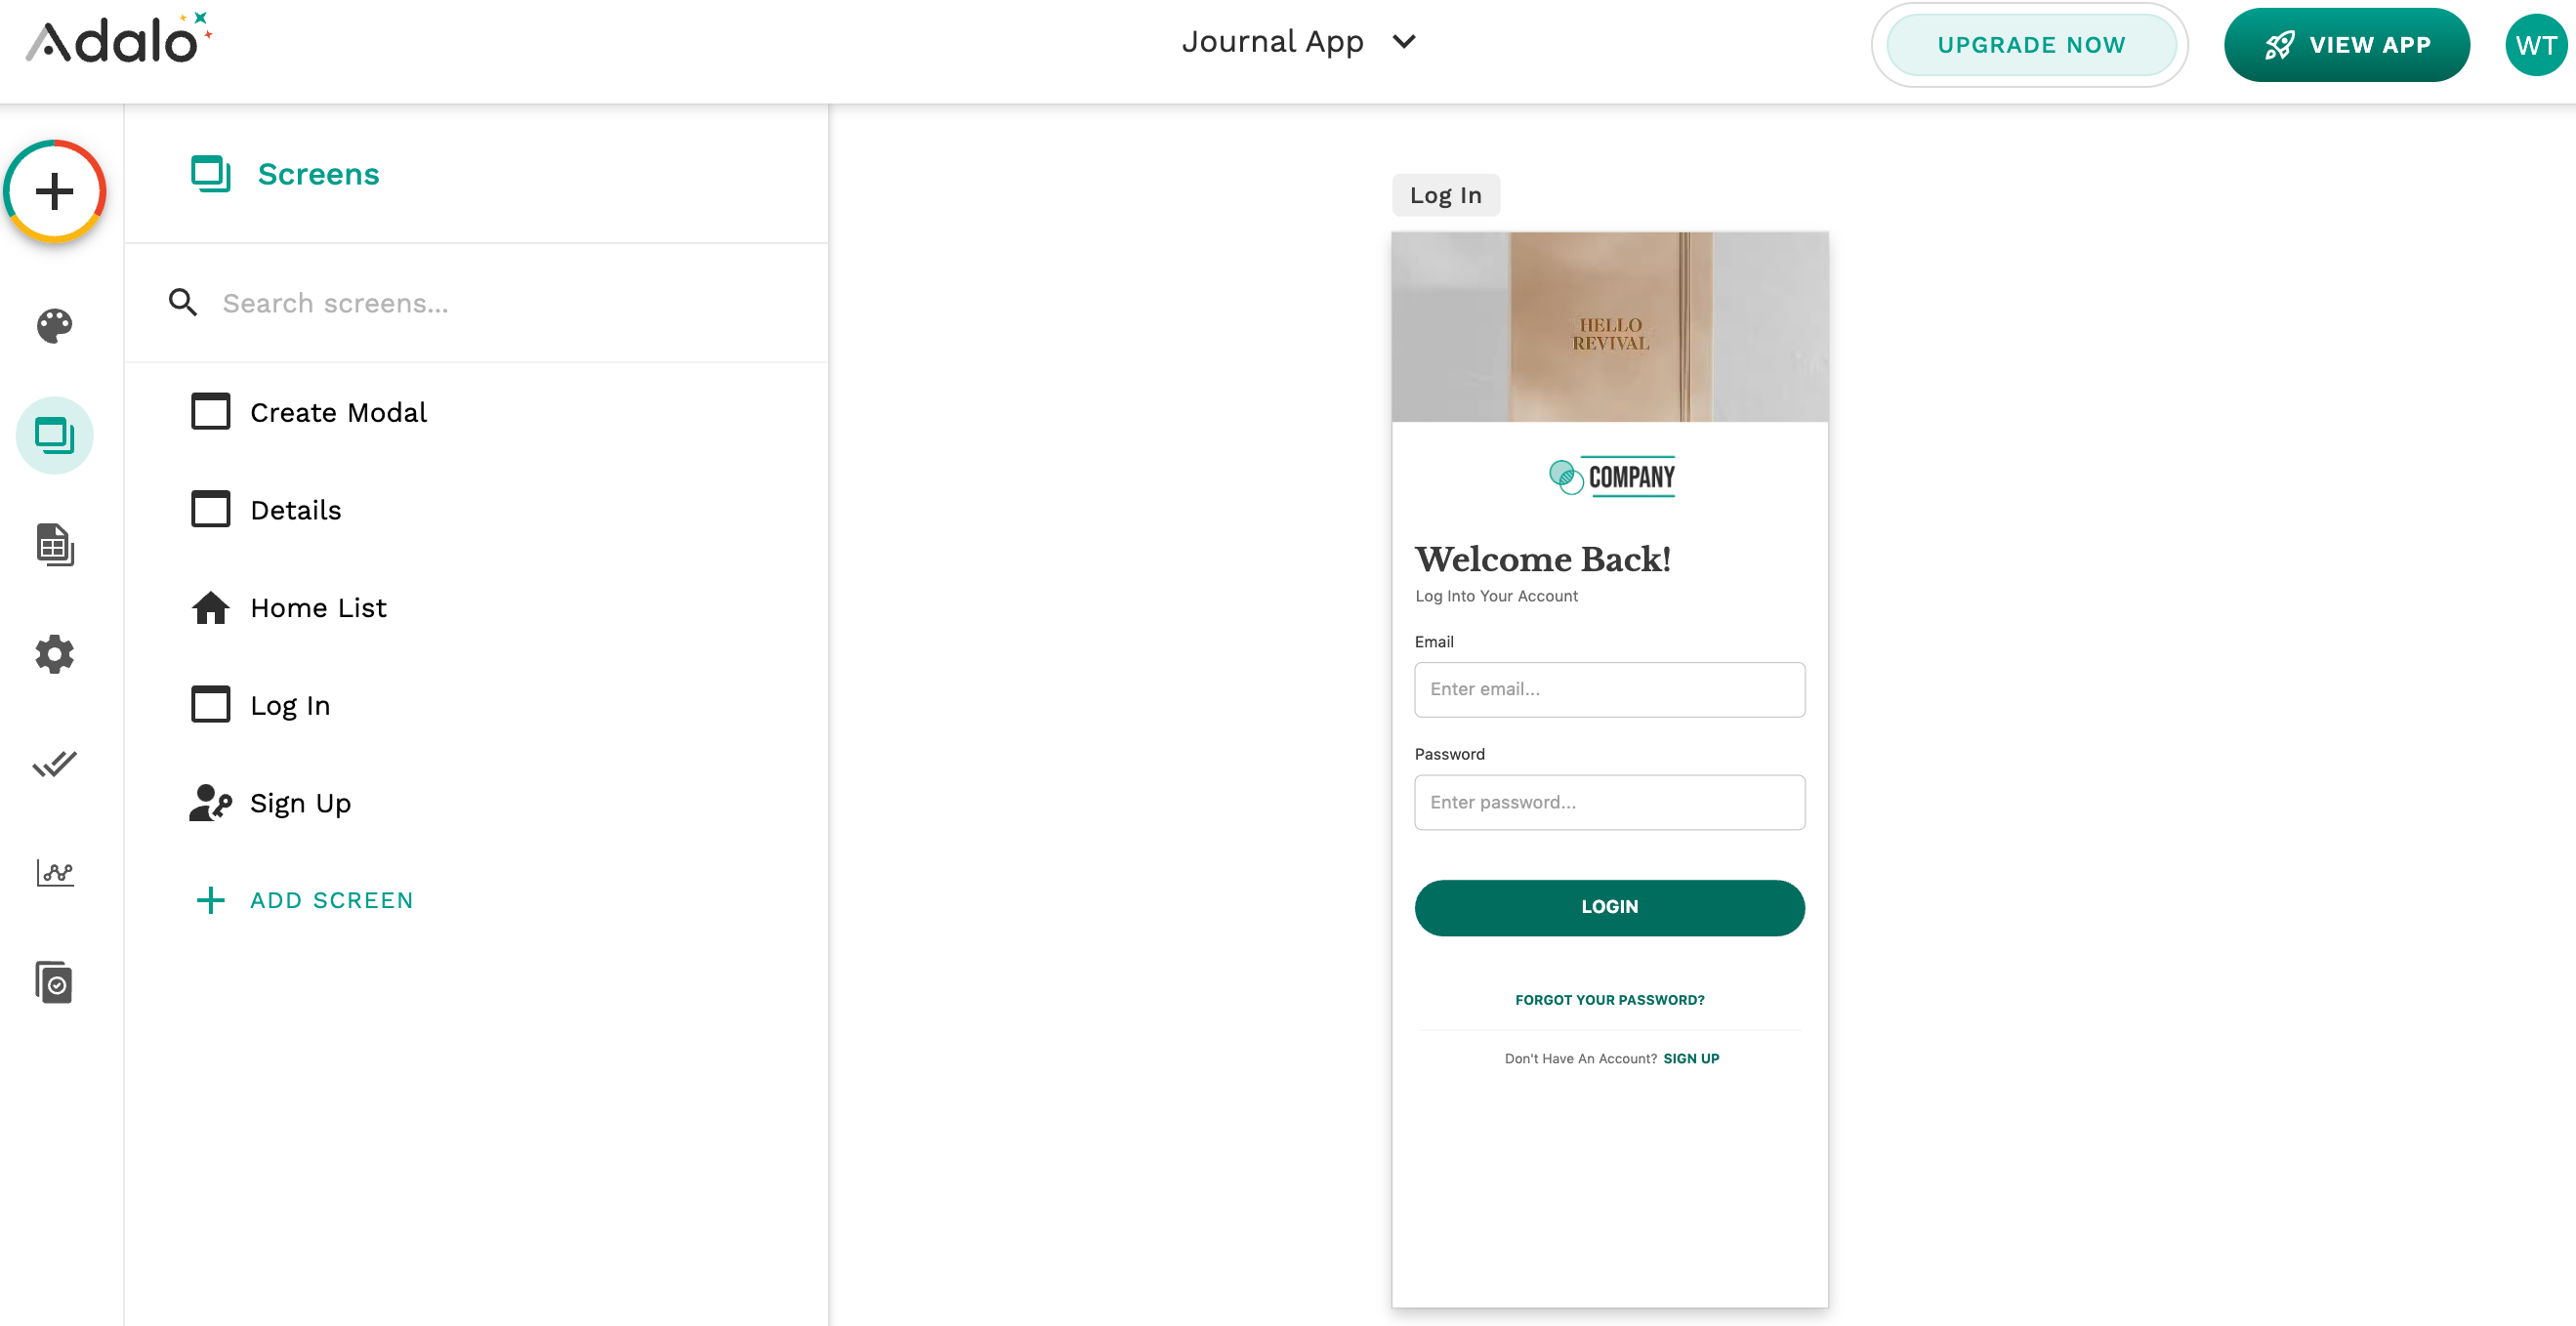2576x1326 pixels.
Task: Select the Screens sidebar icon
Action: click(x=55, y=436)
